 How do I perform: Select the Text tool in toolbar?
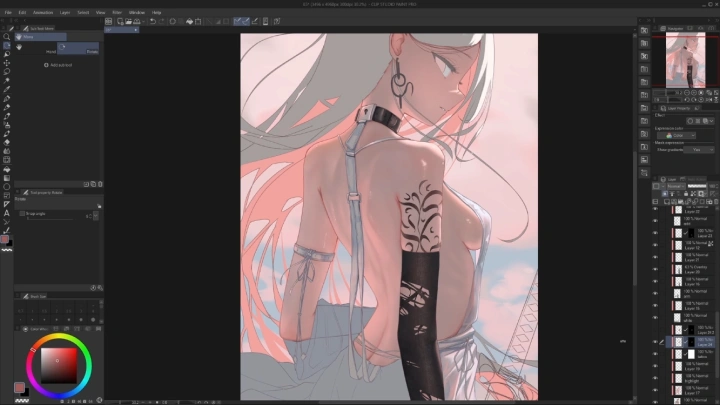[7, 213]
